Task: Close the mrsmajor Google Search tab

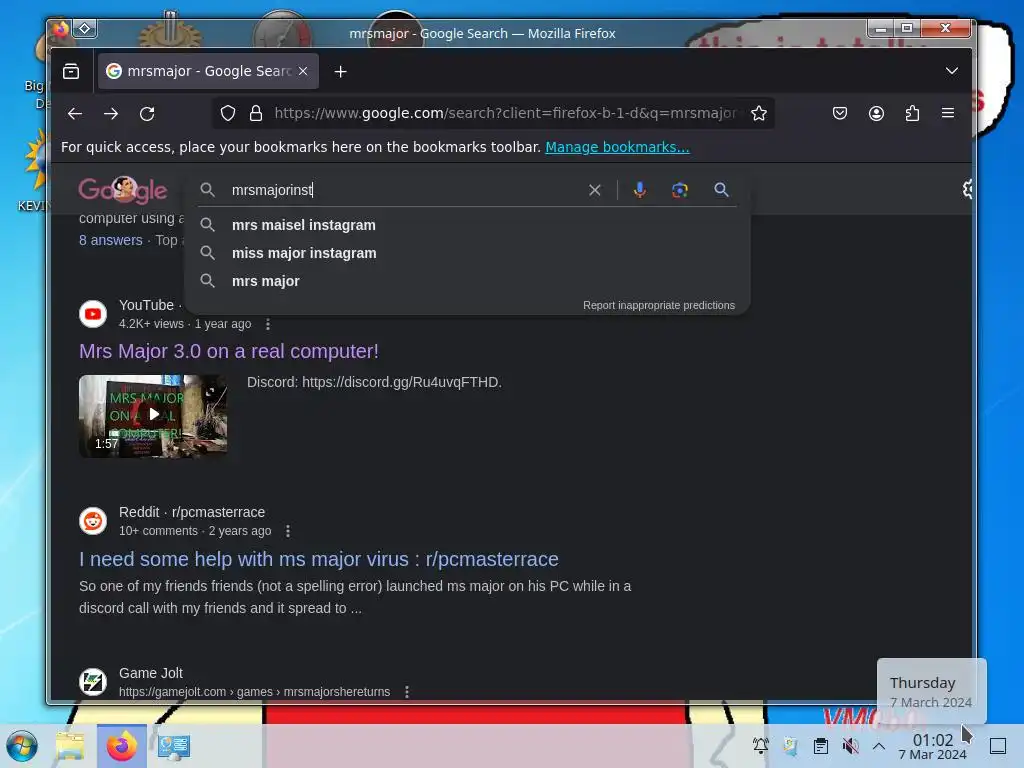Action: [303, 71]
